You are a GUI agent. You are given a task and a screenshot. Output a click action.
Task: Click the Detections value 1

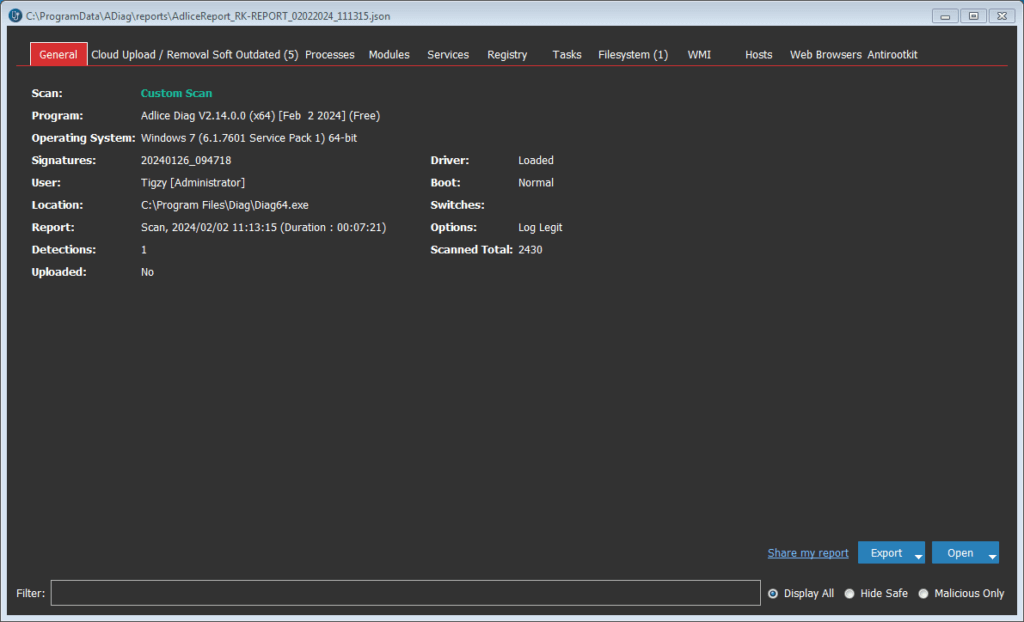click(x=144, y=250)
